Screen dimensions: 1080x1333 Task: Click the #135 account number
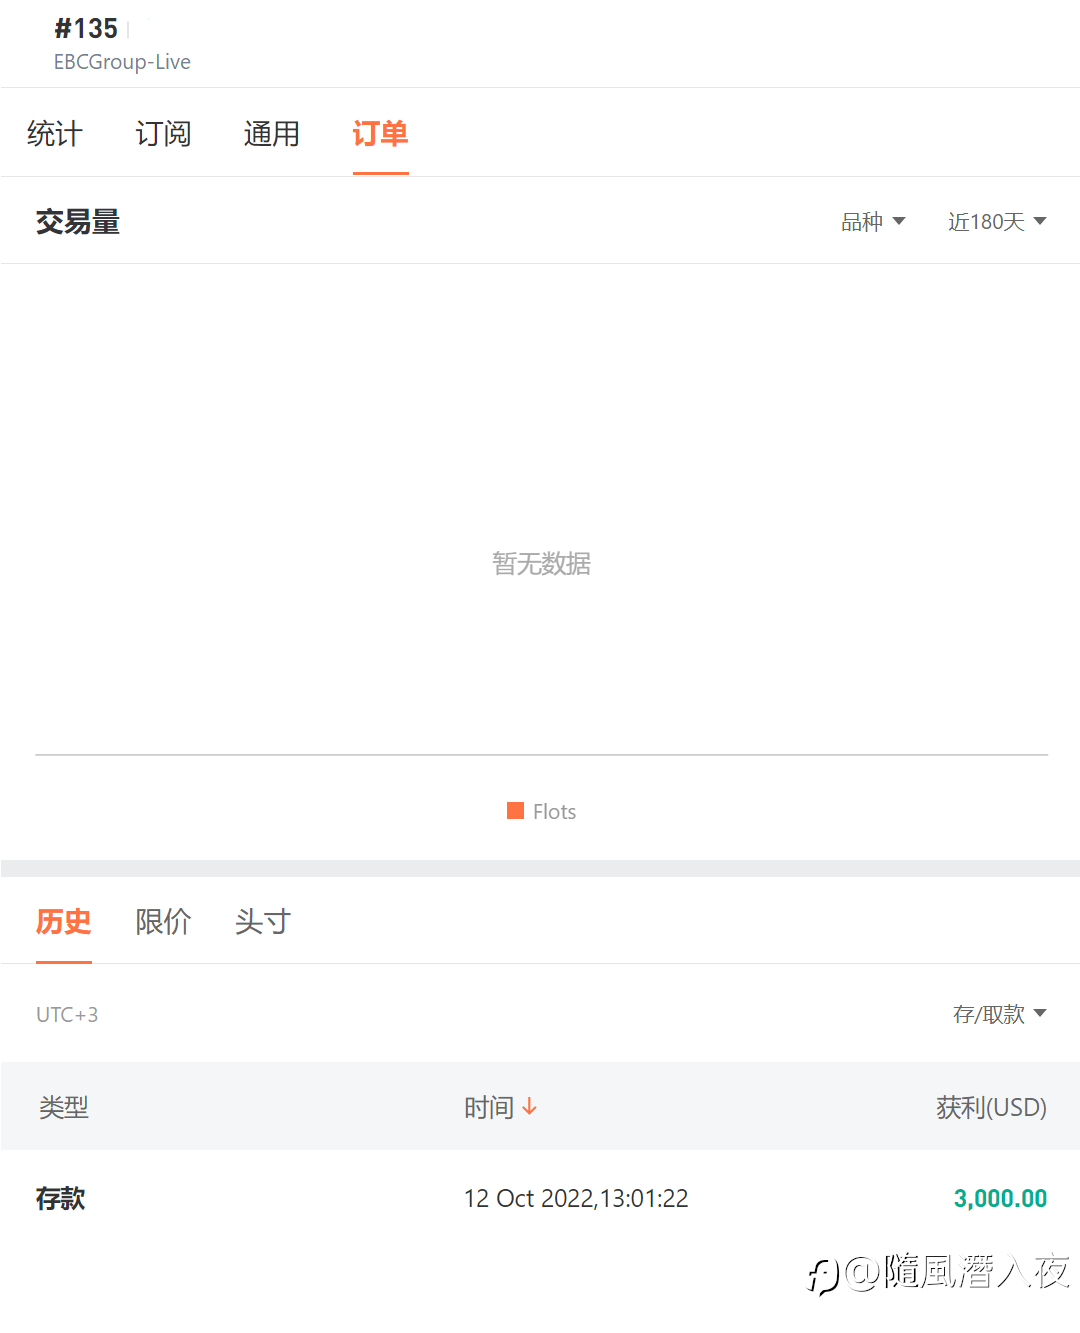tap(86, 28)
